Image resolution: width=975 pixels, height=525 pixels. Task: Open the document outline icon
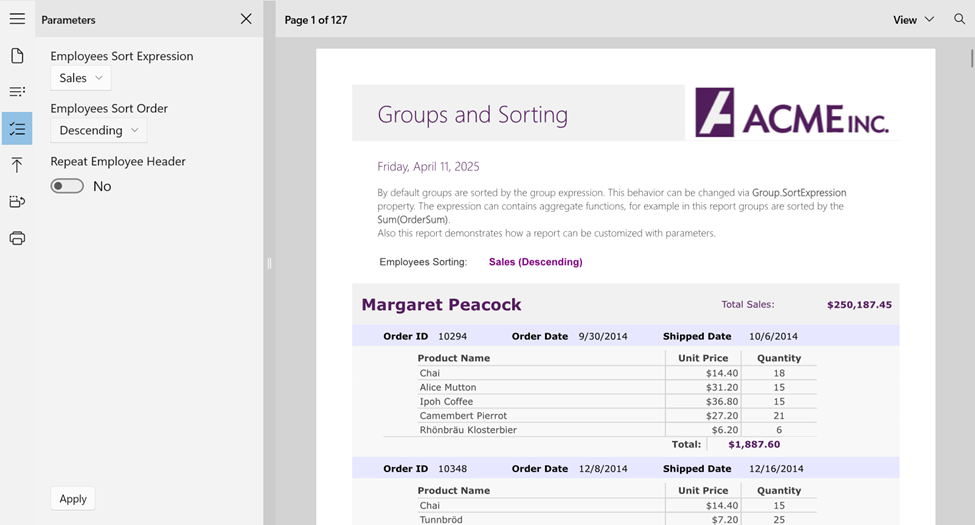(17, 92)
